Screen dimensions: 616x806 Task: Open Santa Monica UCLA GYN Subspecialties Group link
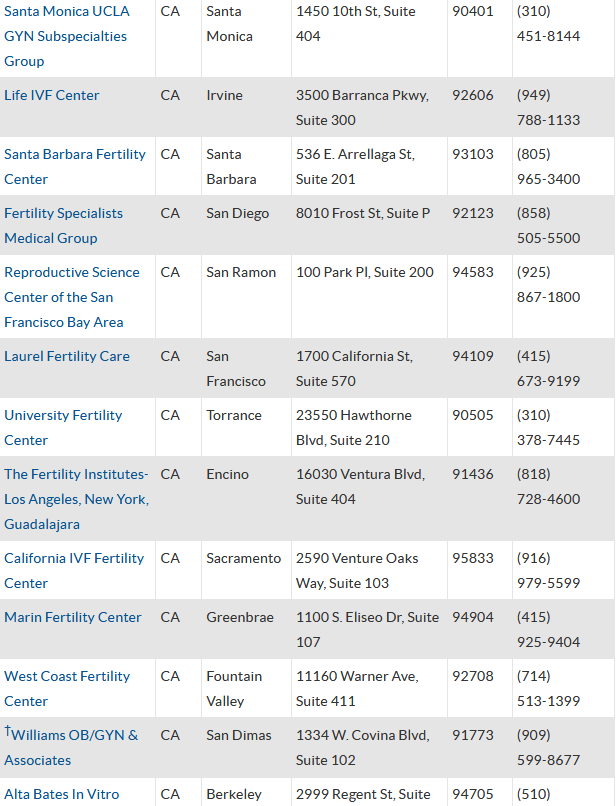click(x=66, y=36)
